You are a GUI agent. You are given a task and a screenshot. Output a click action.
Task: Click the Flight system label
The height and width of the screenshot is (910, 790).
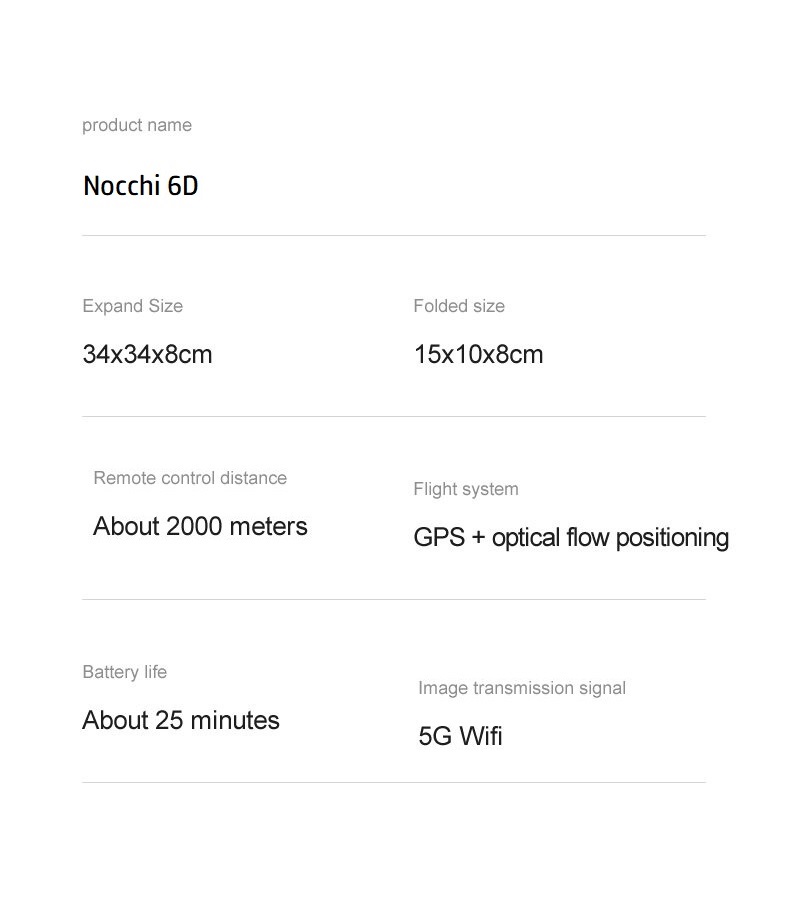pos(466,489)
